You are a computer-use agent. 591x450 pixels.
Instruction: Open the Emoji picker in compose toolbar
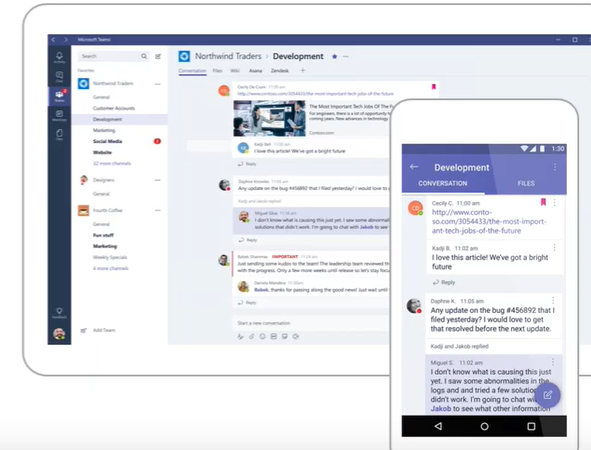tap(262, 336)
